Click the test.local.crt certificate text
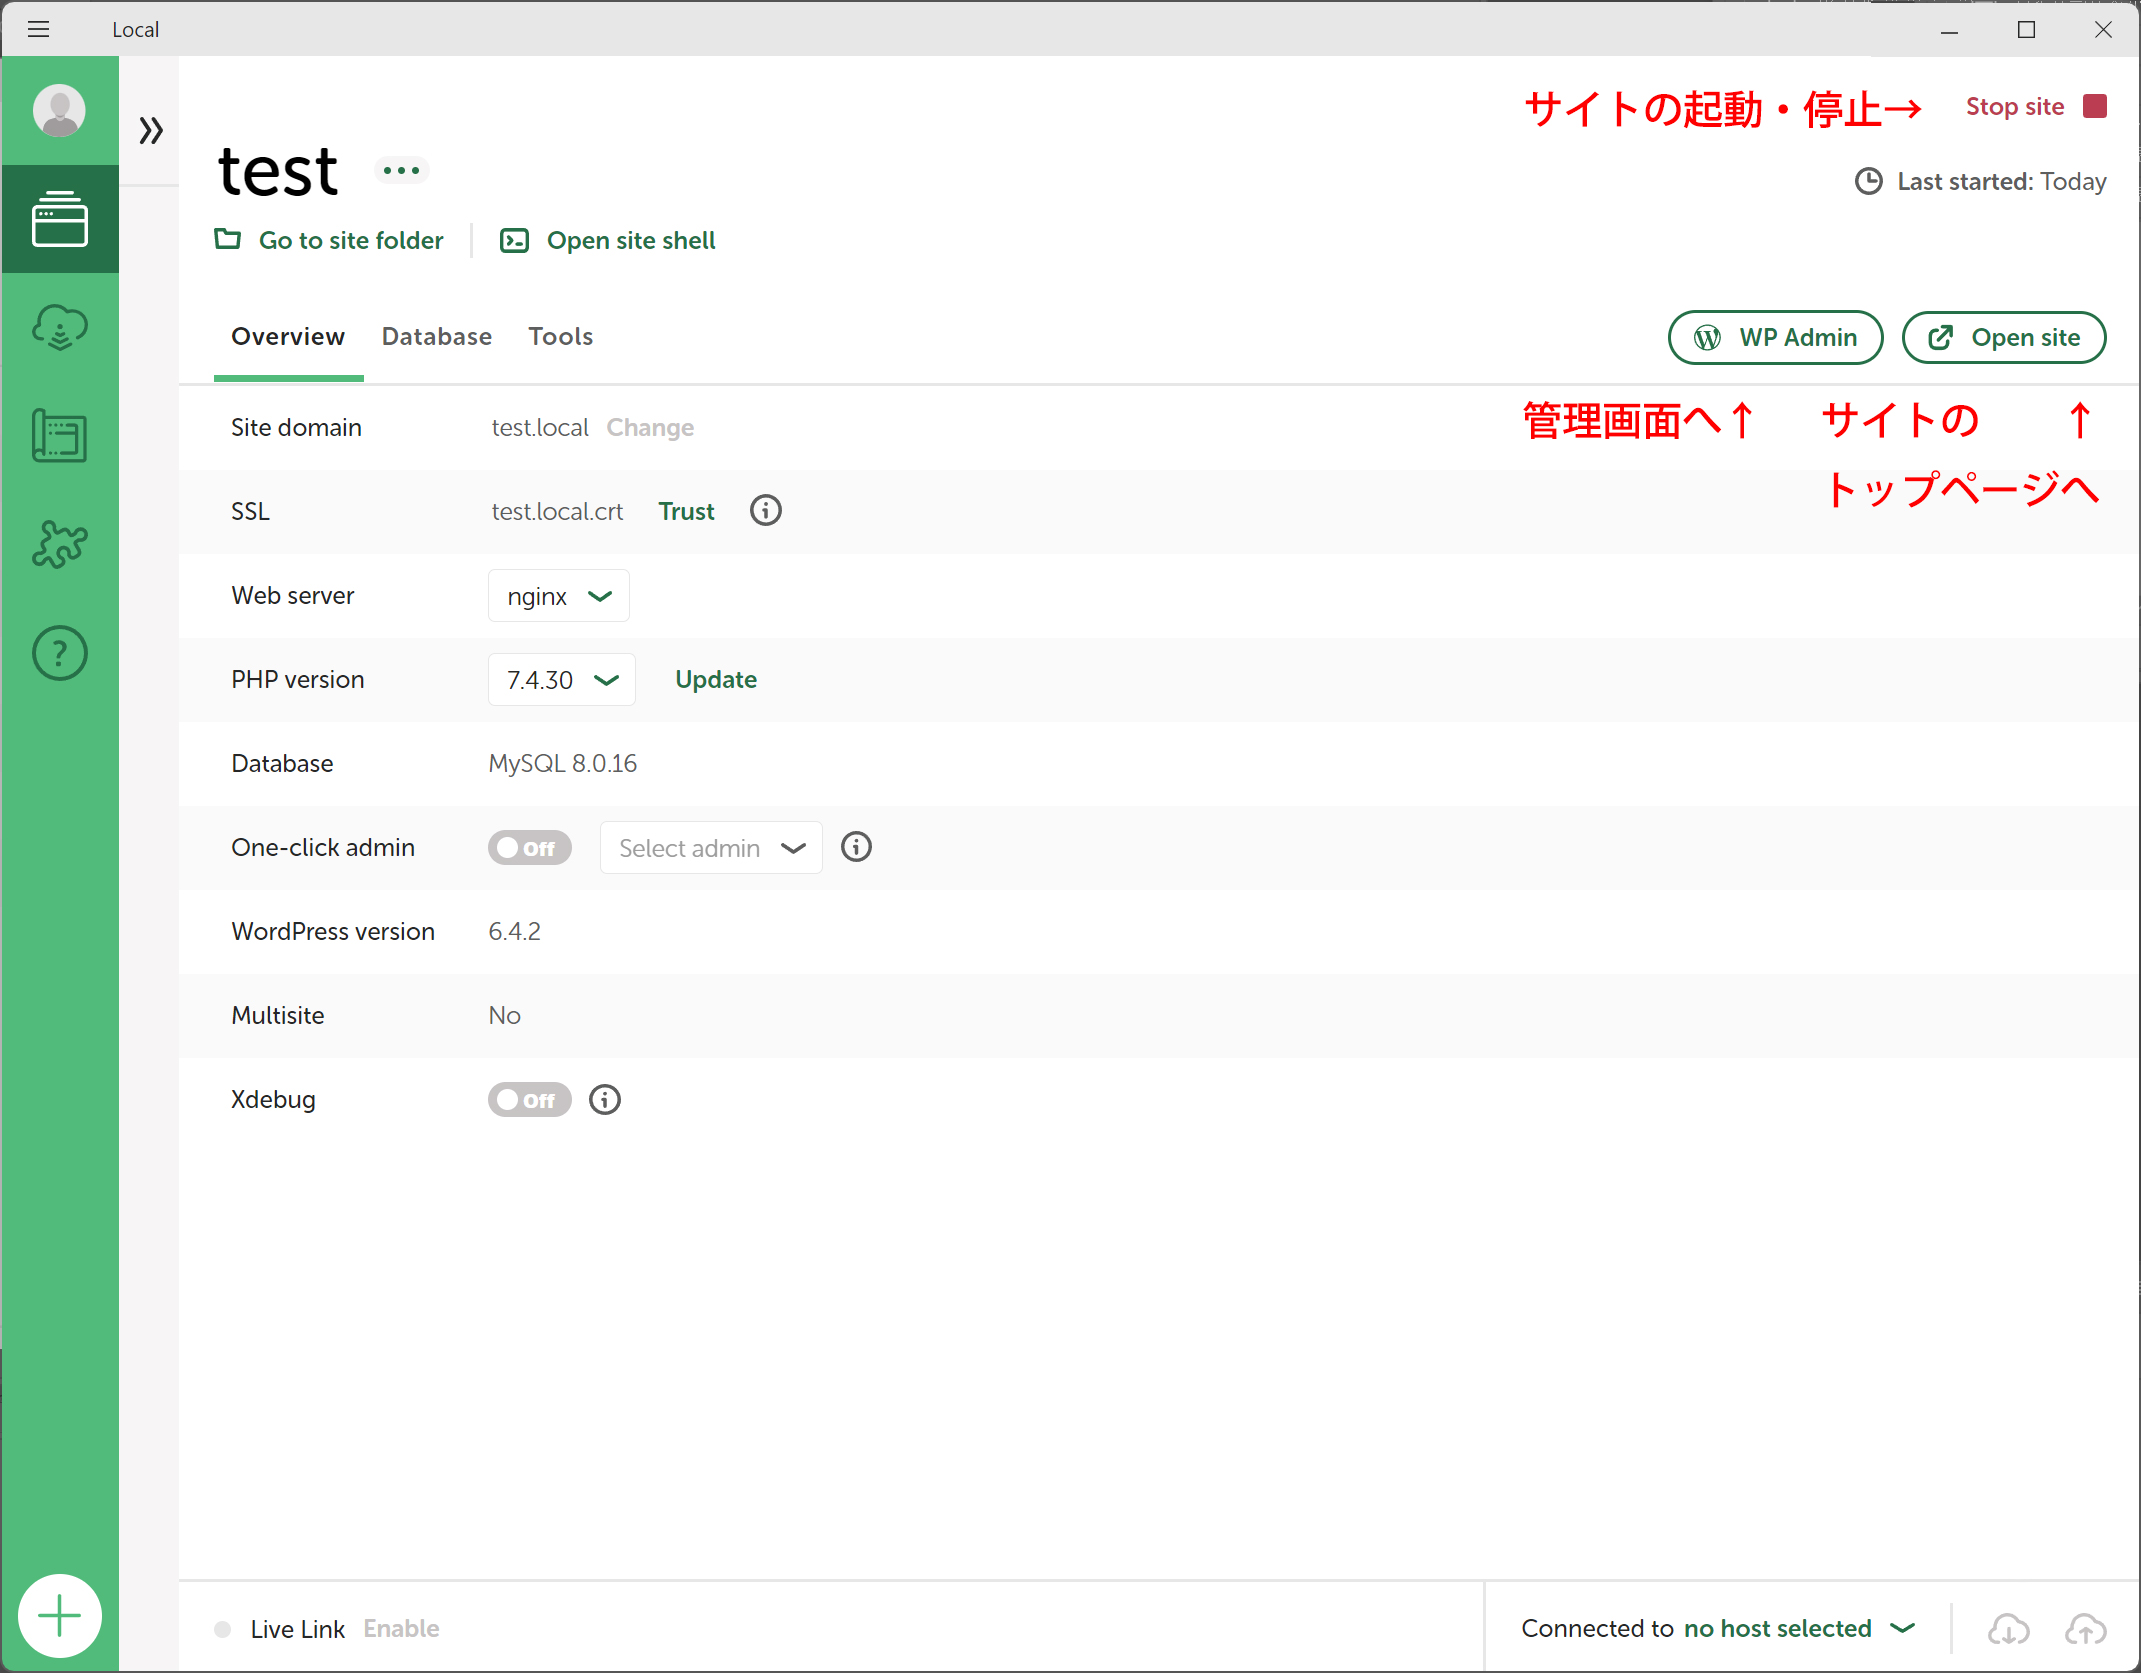The width and height of the screenshot is (2141, 1673). (557, 511)
